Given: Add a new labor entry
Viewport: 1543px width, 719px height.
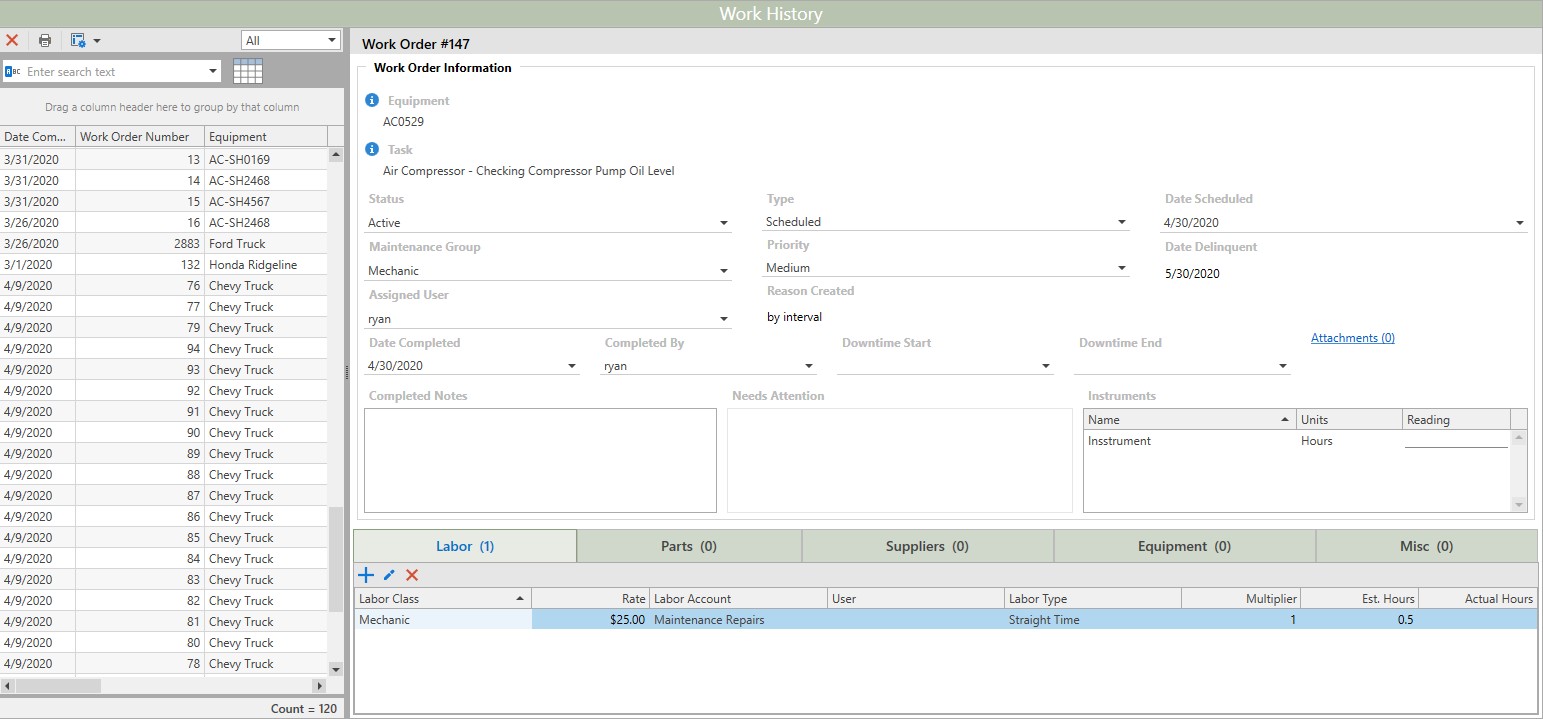Looking at the screenshot, I should pos(366,575).
